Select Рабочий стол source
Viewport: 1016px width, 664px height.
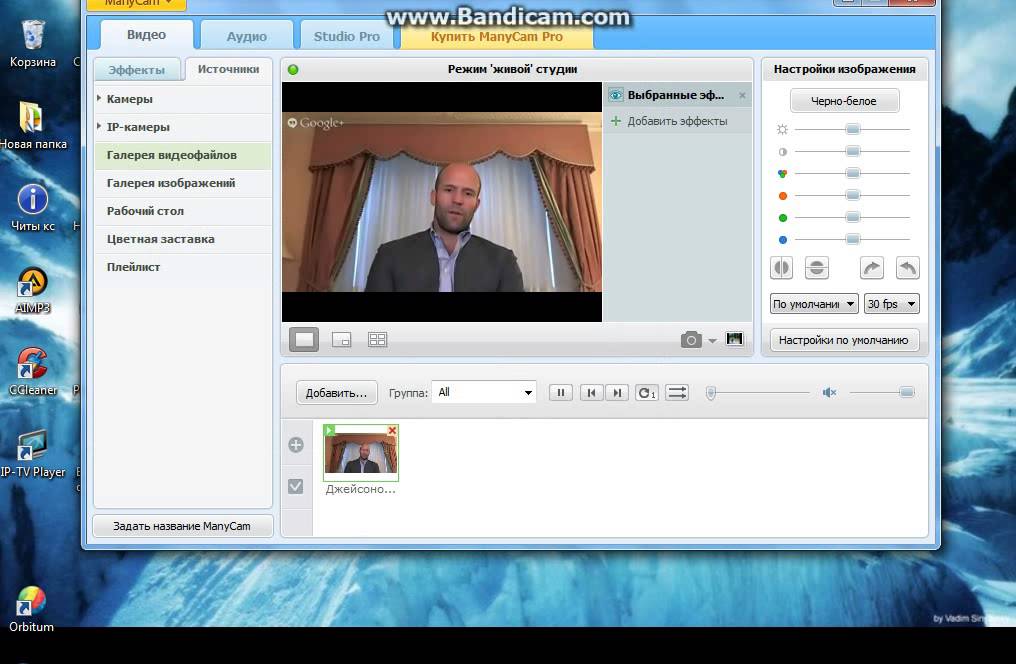(183, 211)
